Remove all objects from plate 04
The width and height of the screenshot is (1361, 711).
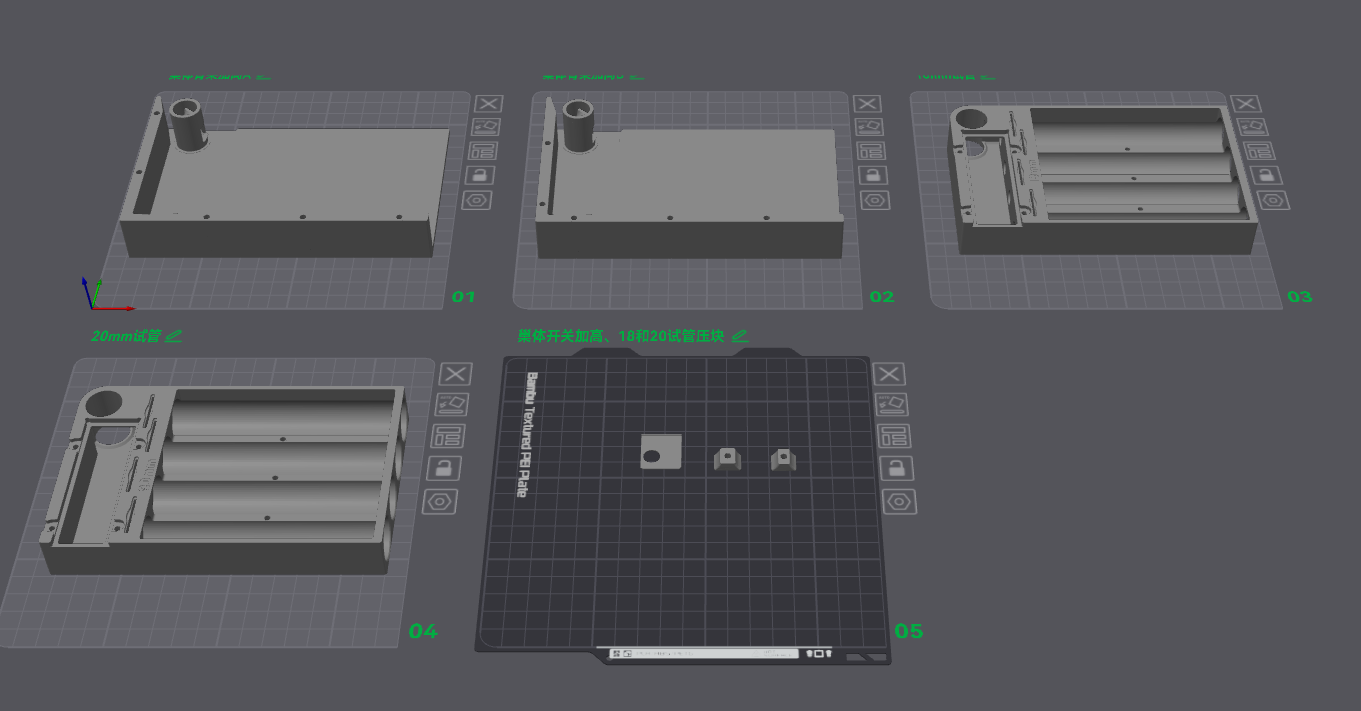pyautogui.click(x=455, y=375)
